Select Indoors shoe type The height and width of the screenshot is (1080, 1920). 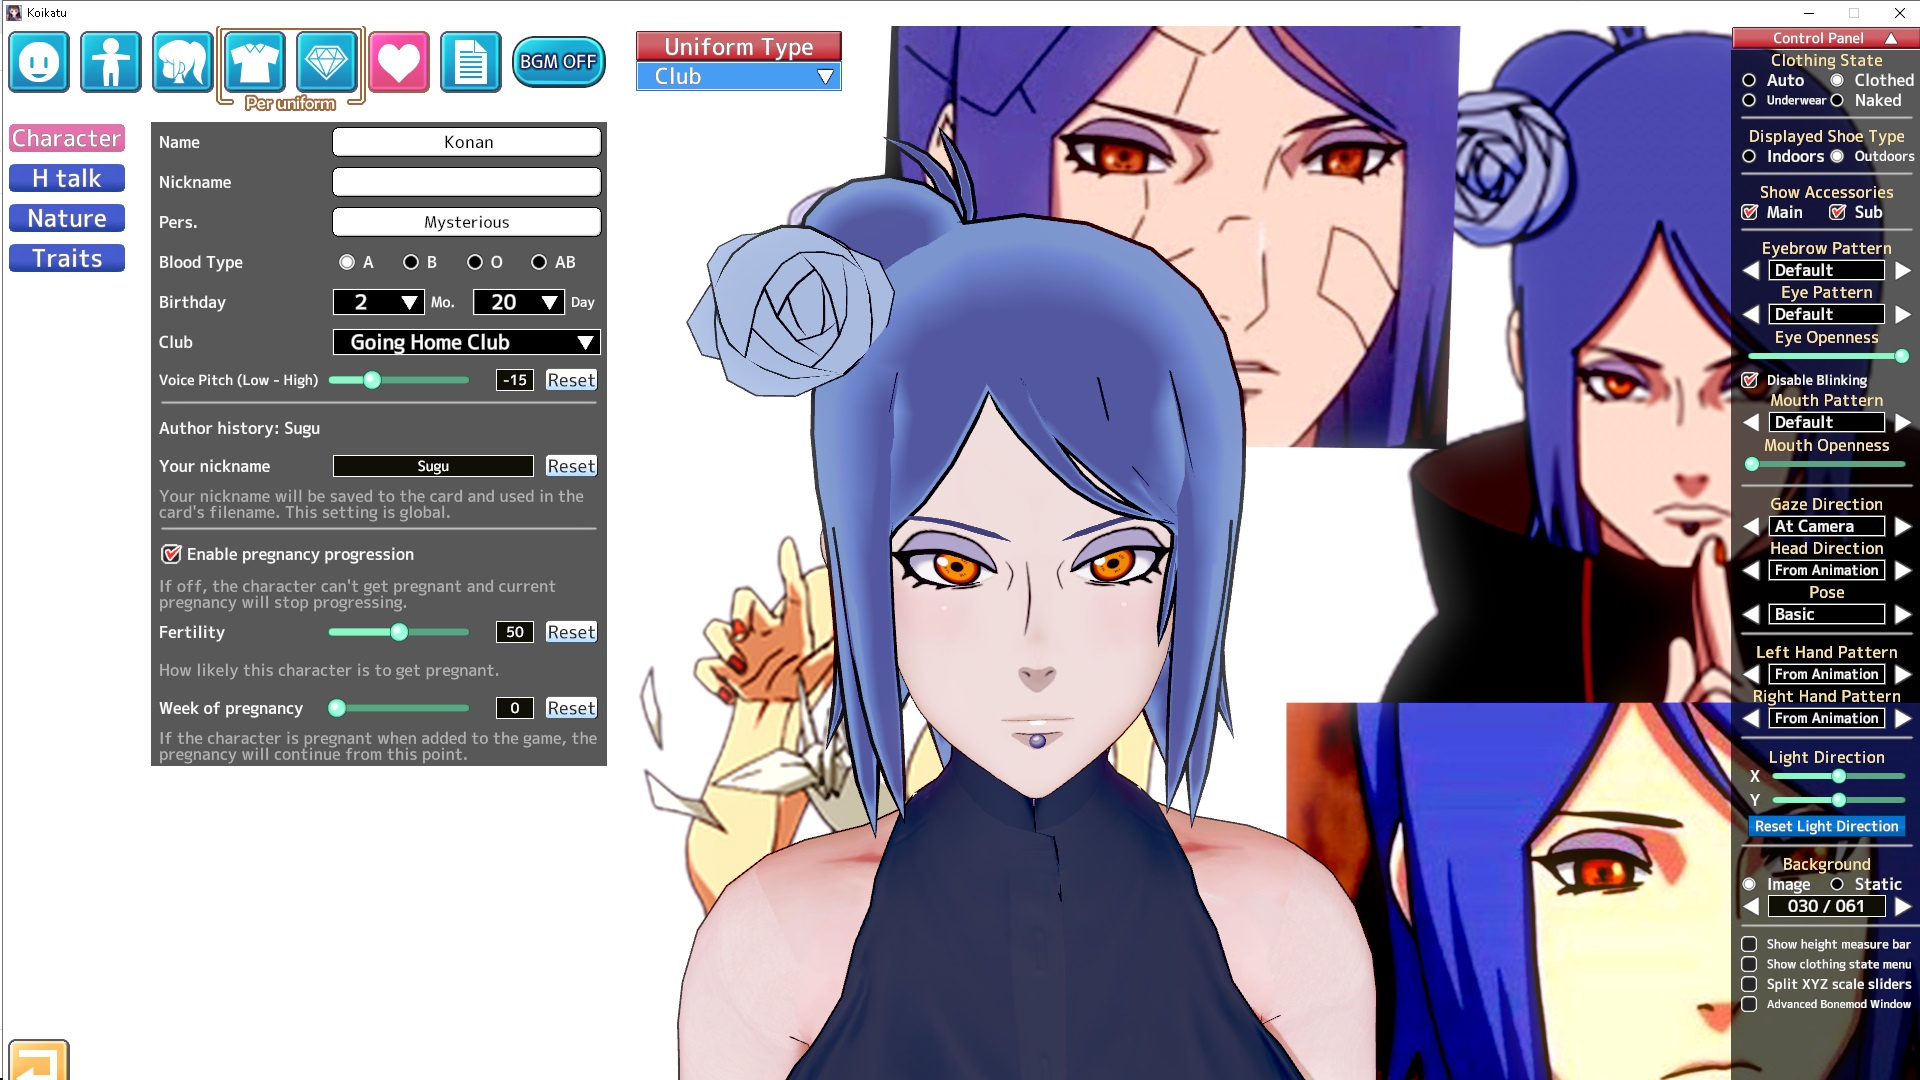(1749, 156)
